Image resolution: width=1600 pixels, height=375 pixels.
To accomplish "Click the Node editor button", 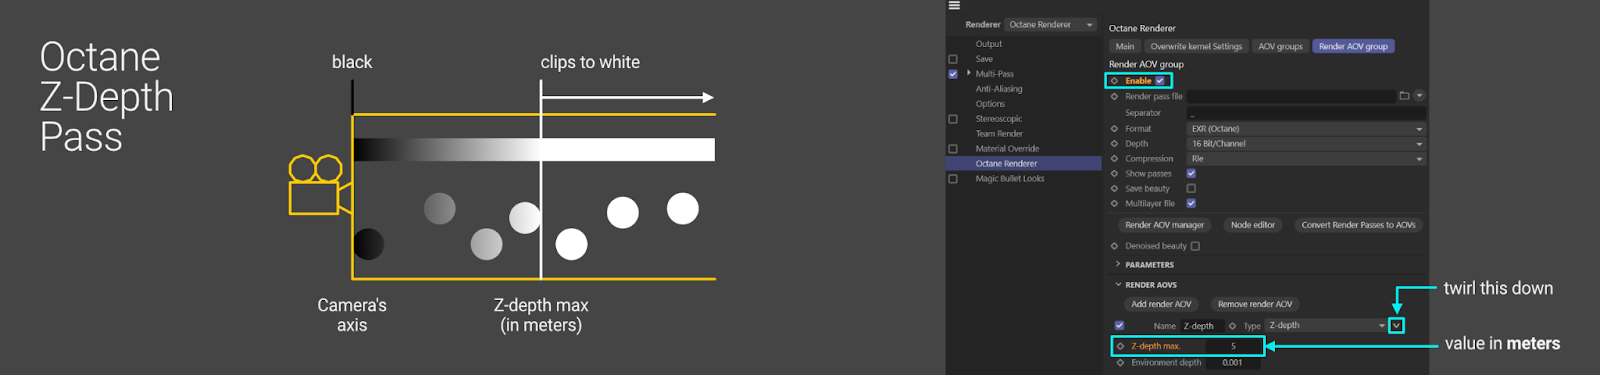I will point(1253,225).
